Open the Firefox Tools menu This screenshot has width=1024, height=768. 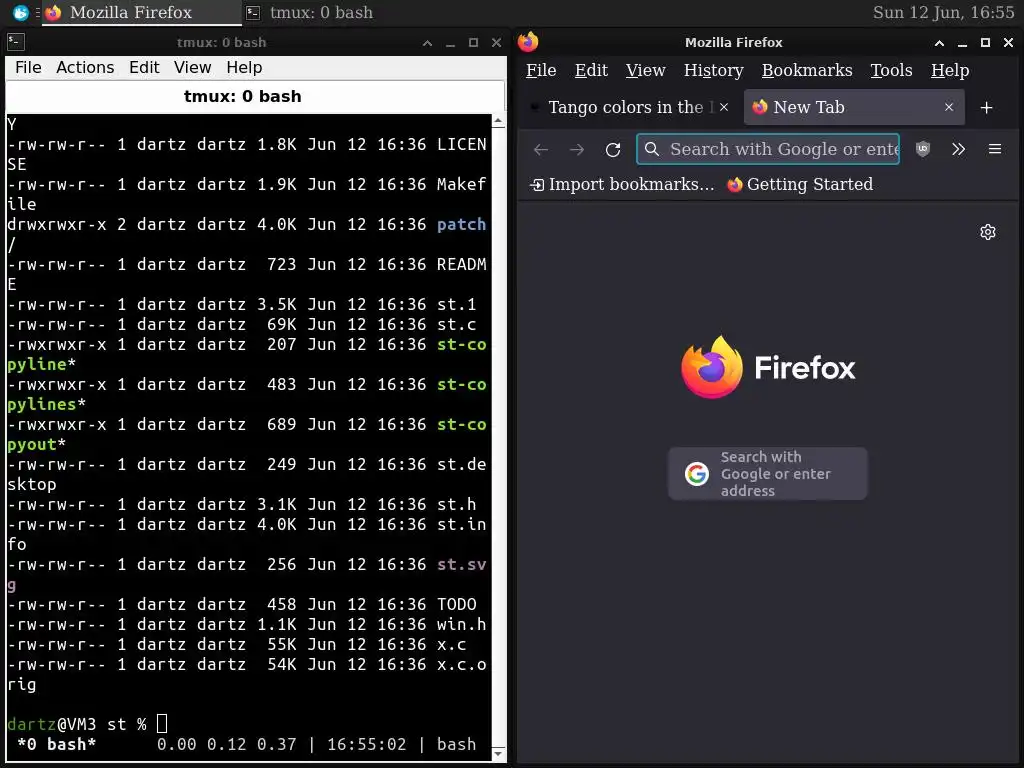pos(891,70)
